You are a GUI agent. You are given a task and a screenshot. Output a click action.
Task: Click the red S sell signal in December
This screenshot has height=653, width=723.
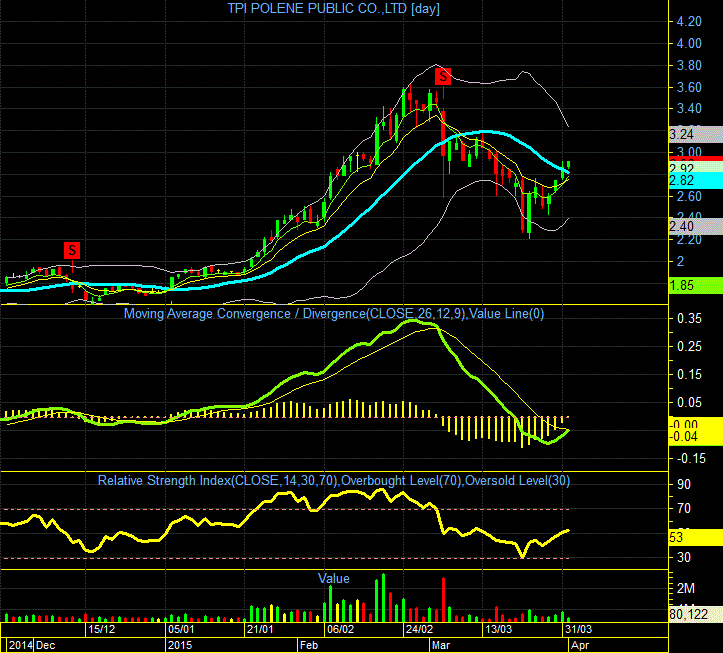[72, 250]
